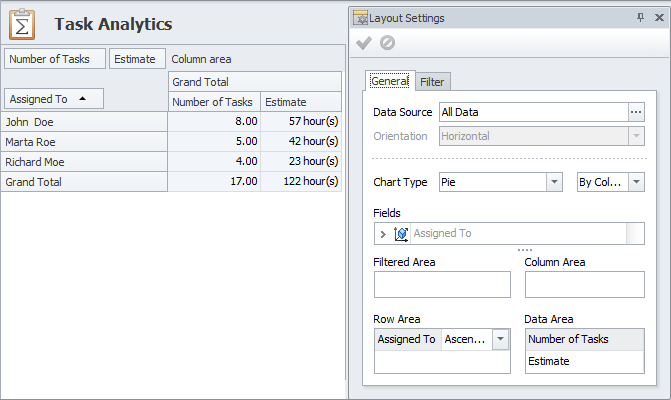Click the Layout Settings panel icon
Viewport: 671px width, 400px height.
pos(359,18)
